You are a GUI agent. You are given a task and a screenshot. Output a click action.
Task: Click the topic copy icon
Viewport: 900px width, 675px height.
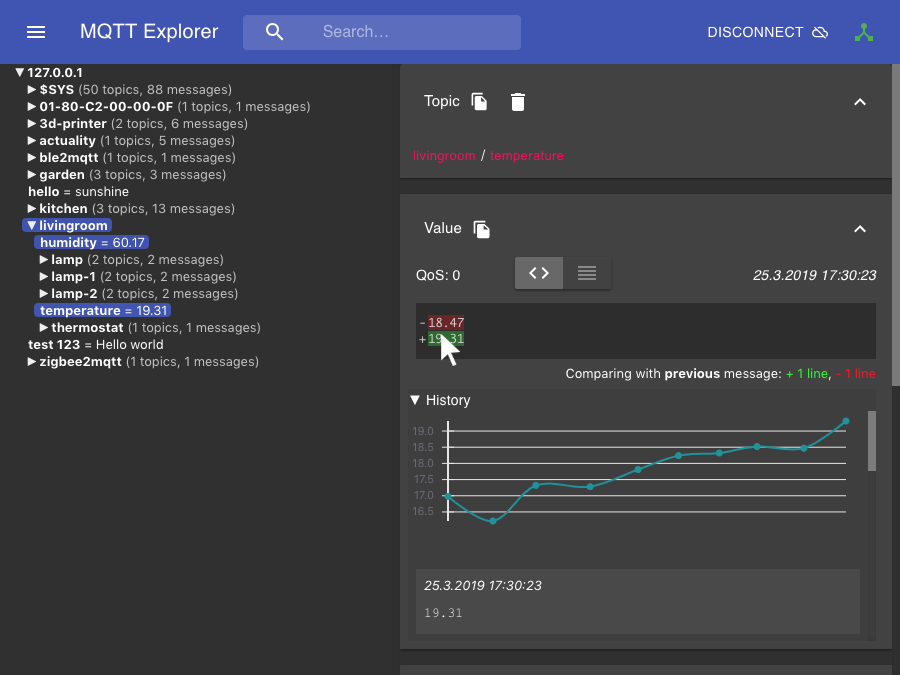[478, 101]
